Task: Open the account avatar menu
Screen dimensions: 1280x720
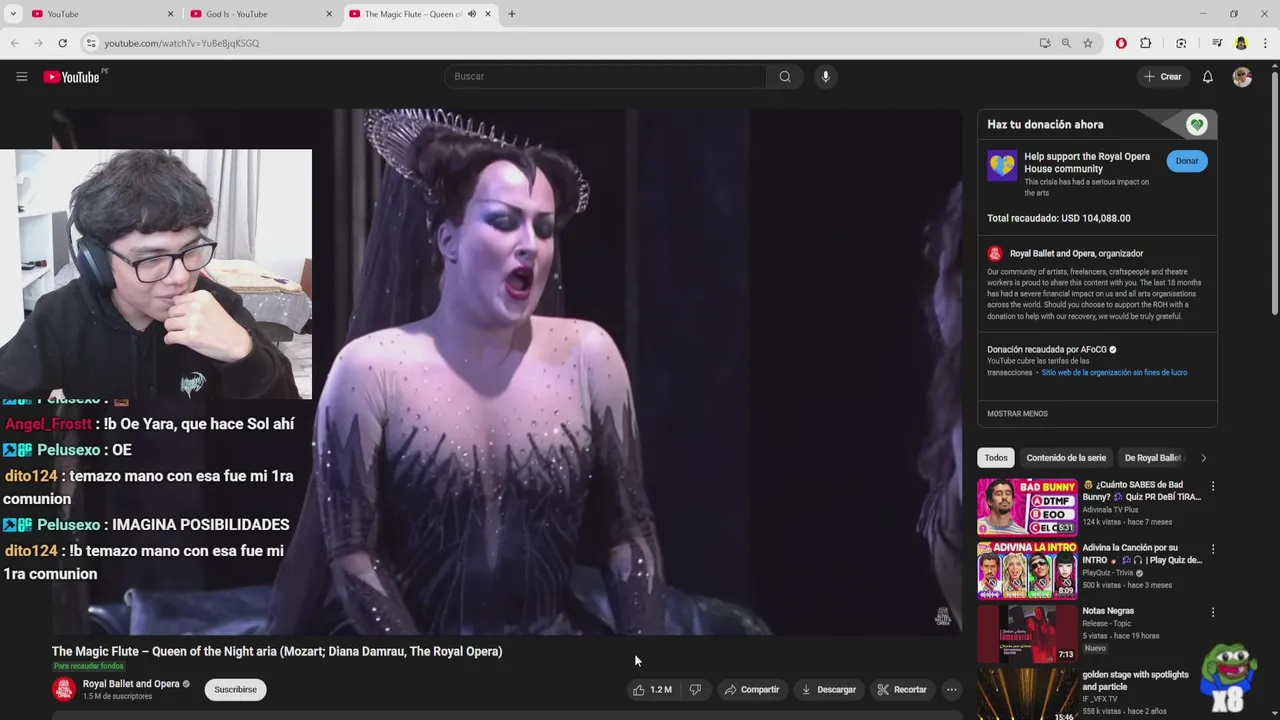Action: click(1242, 76)
